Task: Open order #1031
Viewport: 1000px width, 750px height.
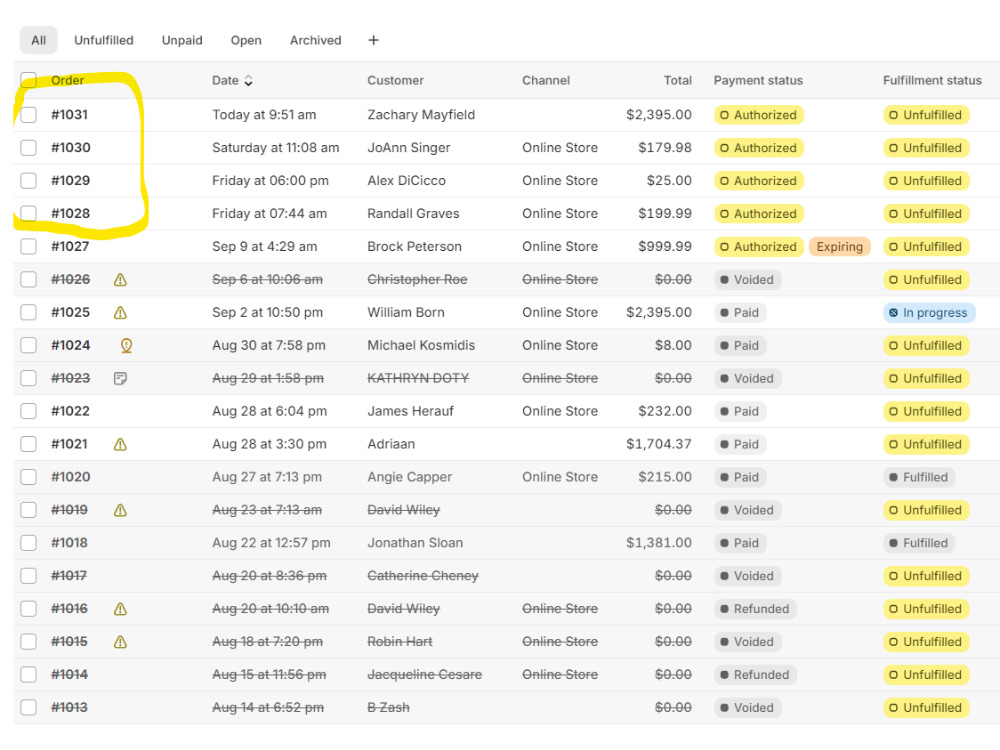Action: pyautogui.click(x=70, y=115)
